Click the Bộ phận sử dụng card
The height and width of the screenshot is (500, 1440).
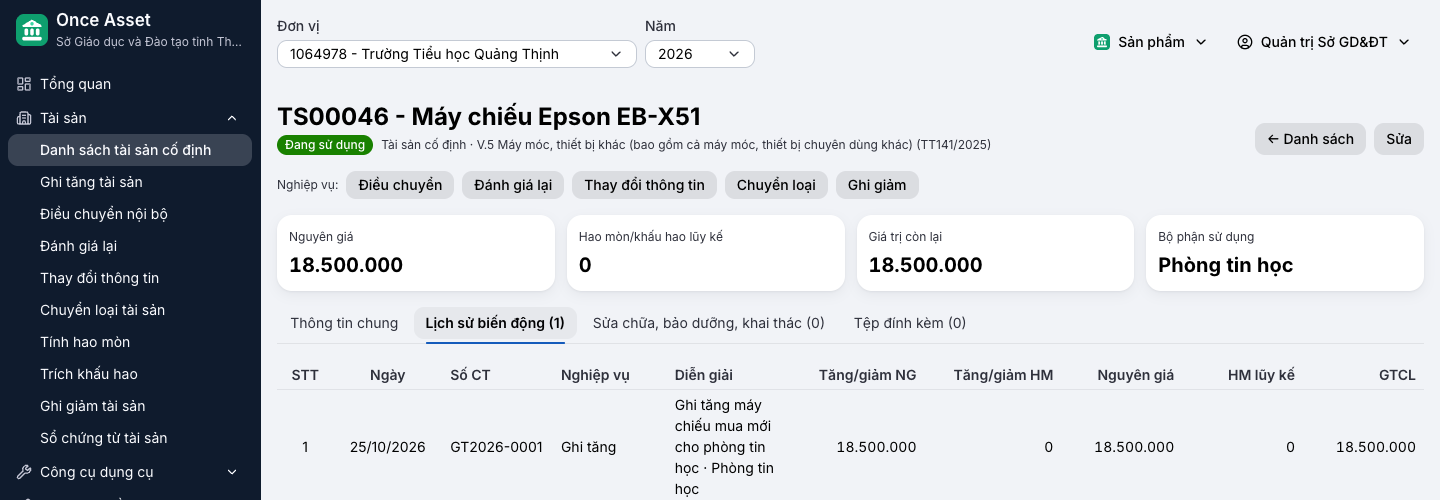(x=1285, y=253)
